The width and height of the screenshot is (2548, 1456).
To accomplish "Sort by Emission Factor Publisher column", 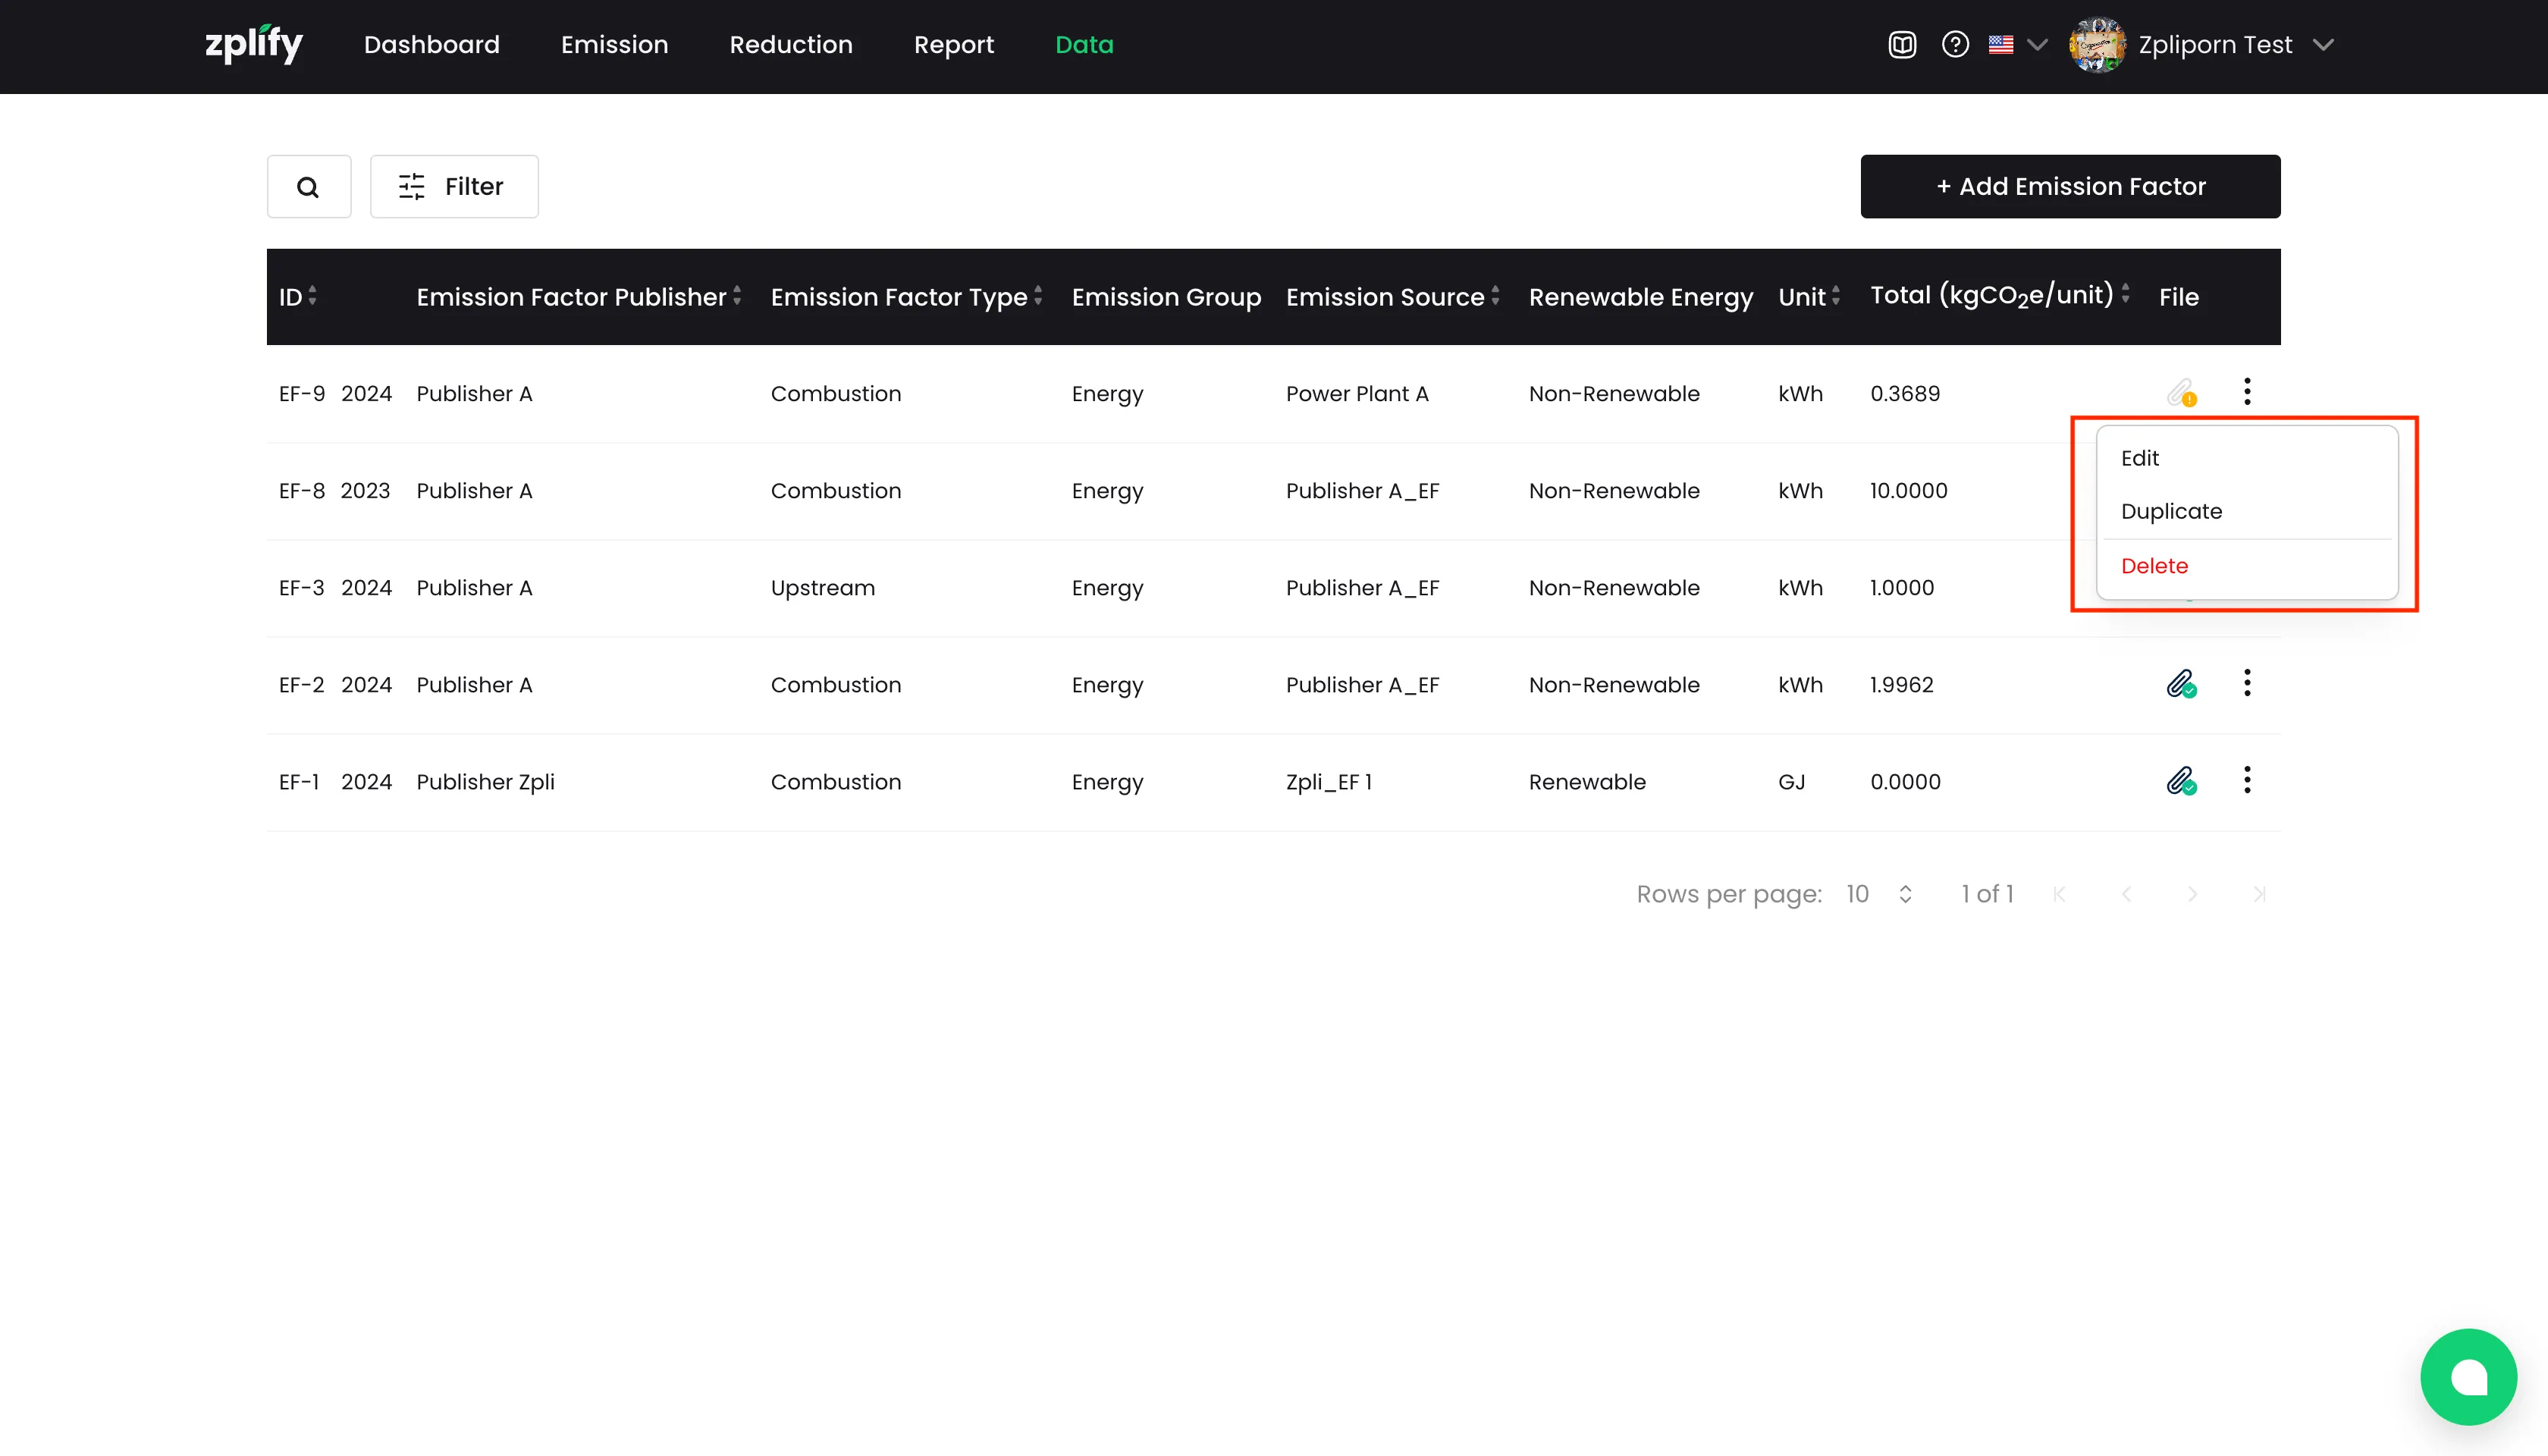I will [578, 296].
